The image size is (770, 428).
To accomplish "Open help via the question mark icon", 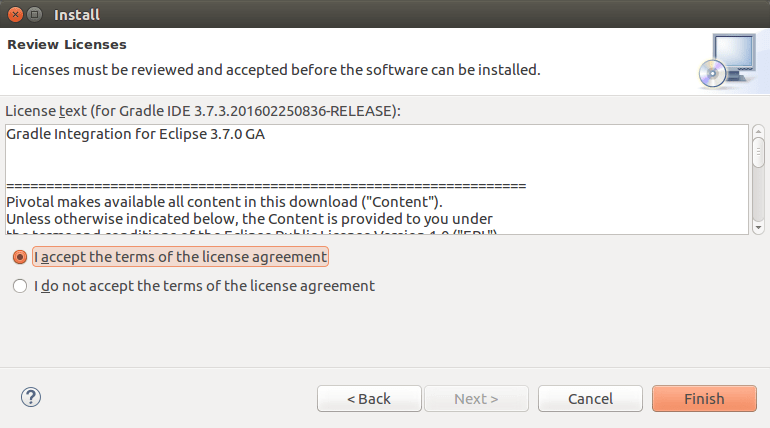I will (30, 397).
